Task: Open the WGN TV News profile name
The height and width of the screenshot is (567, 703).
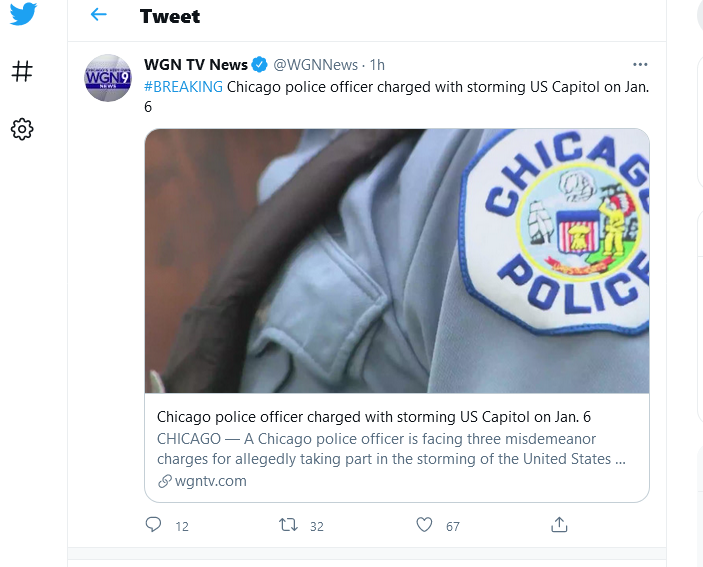Action: [x=196, y=65]
